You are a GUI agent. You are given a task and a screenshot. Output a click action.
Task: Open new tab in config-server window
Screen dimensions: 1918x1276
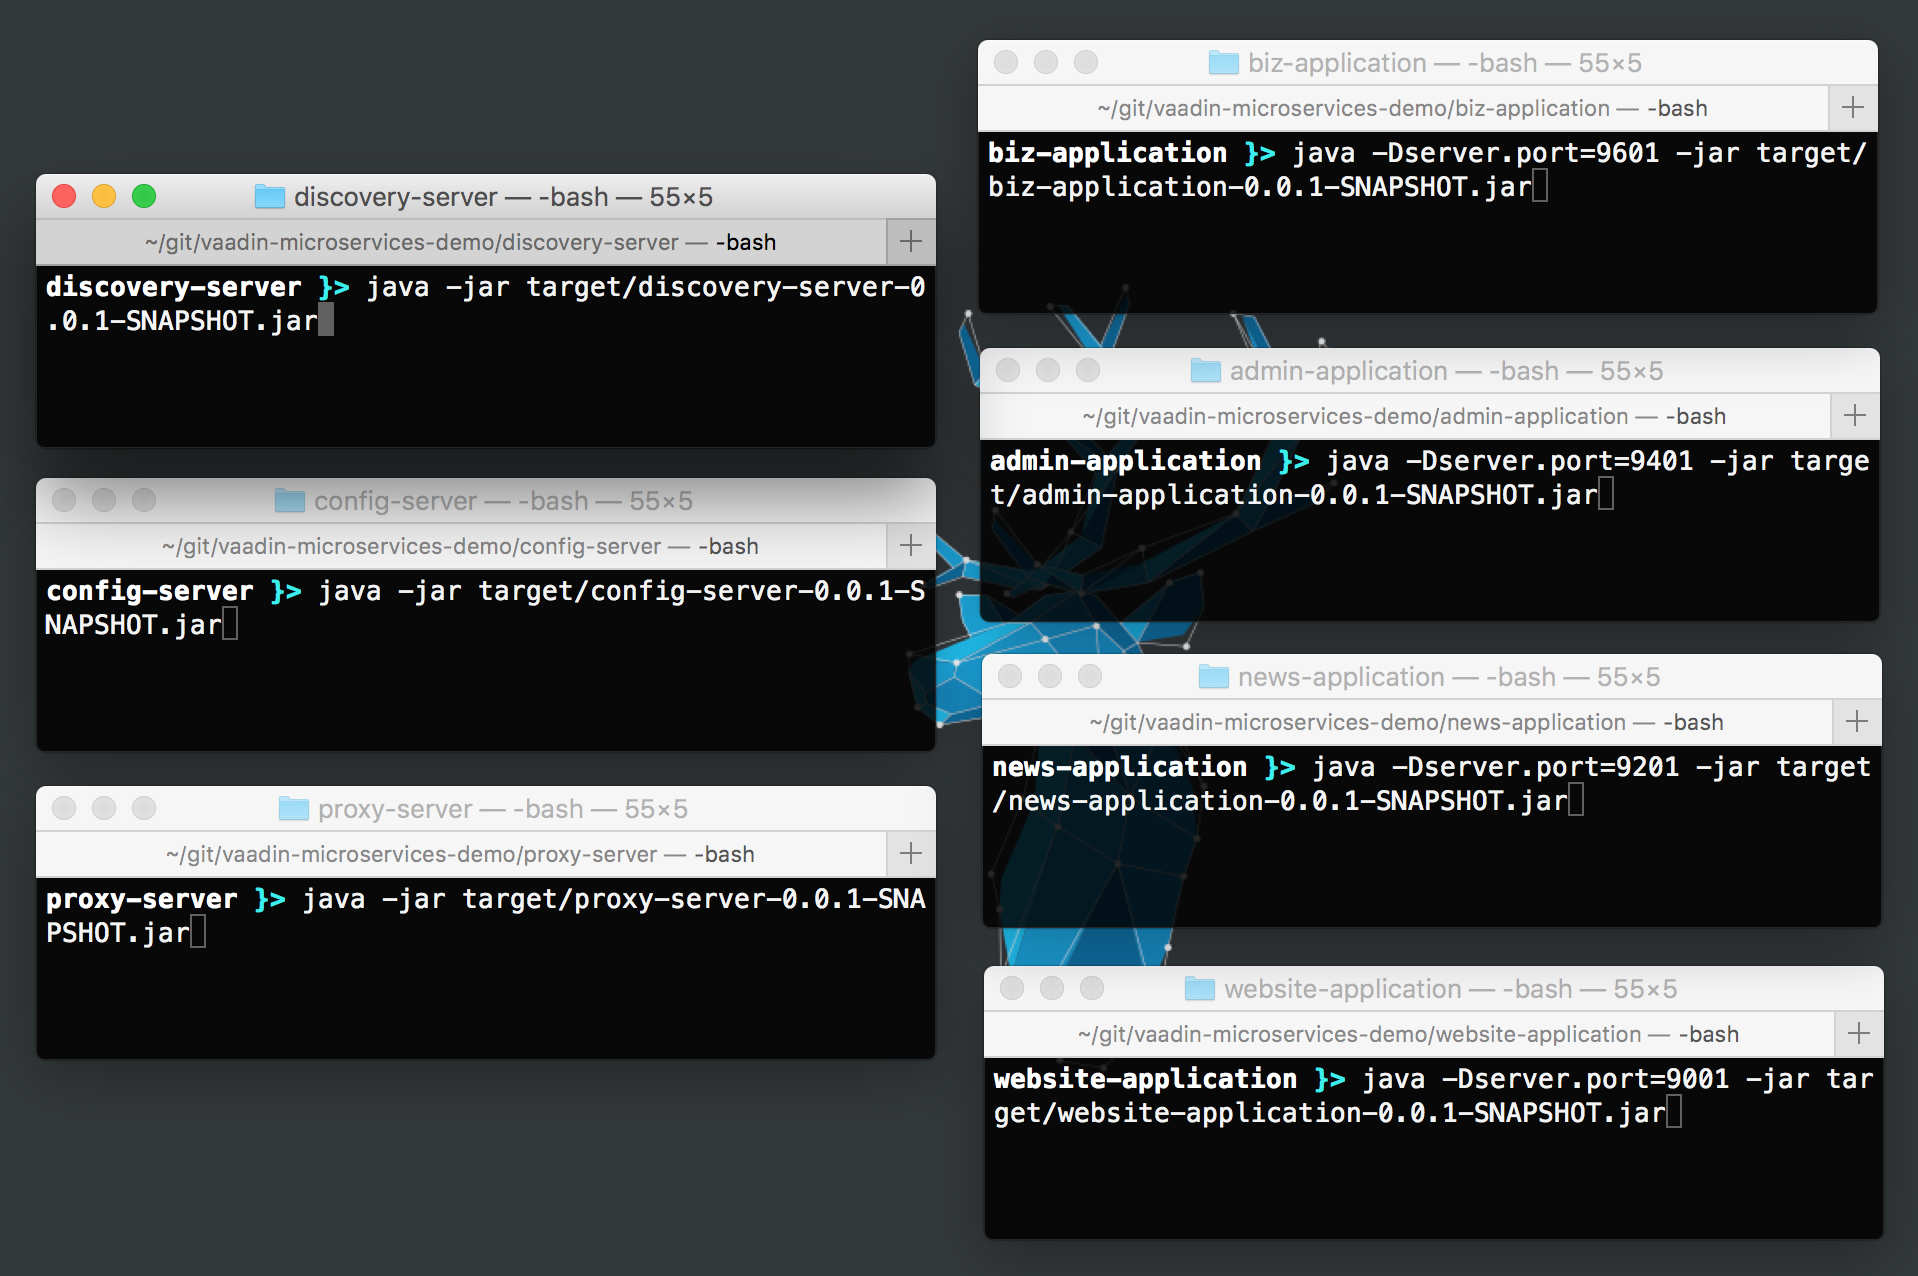[910, 546]
